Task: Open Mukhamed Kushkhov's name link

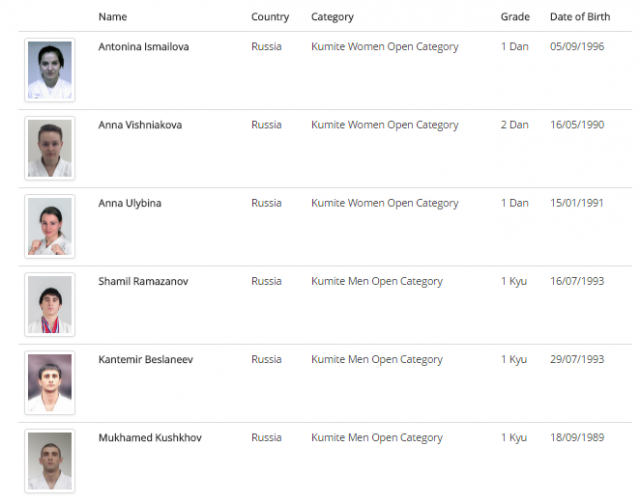Action: (x=150, y=437)
